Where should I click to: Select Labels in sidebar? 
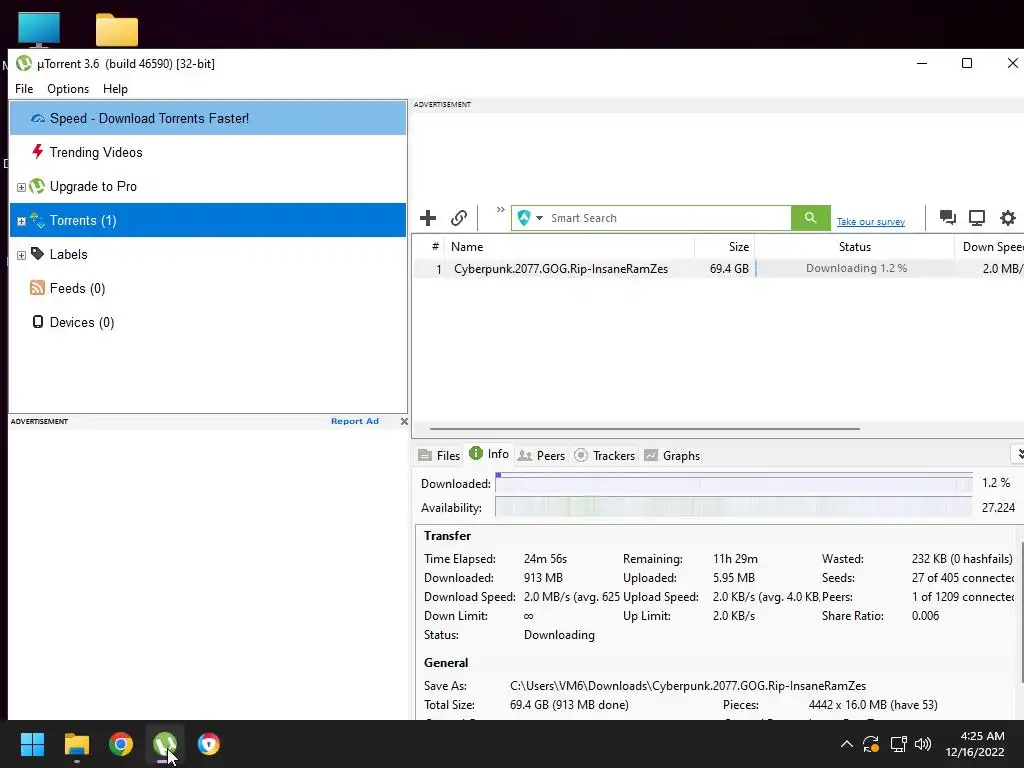(208, 254)
